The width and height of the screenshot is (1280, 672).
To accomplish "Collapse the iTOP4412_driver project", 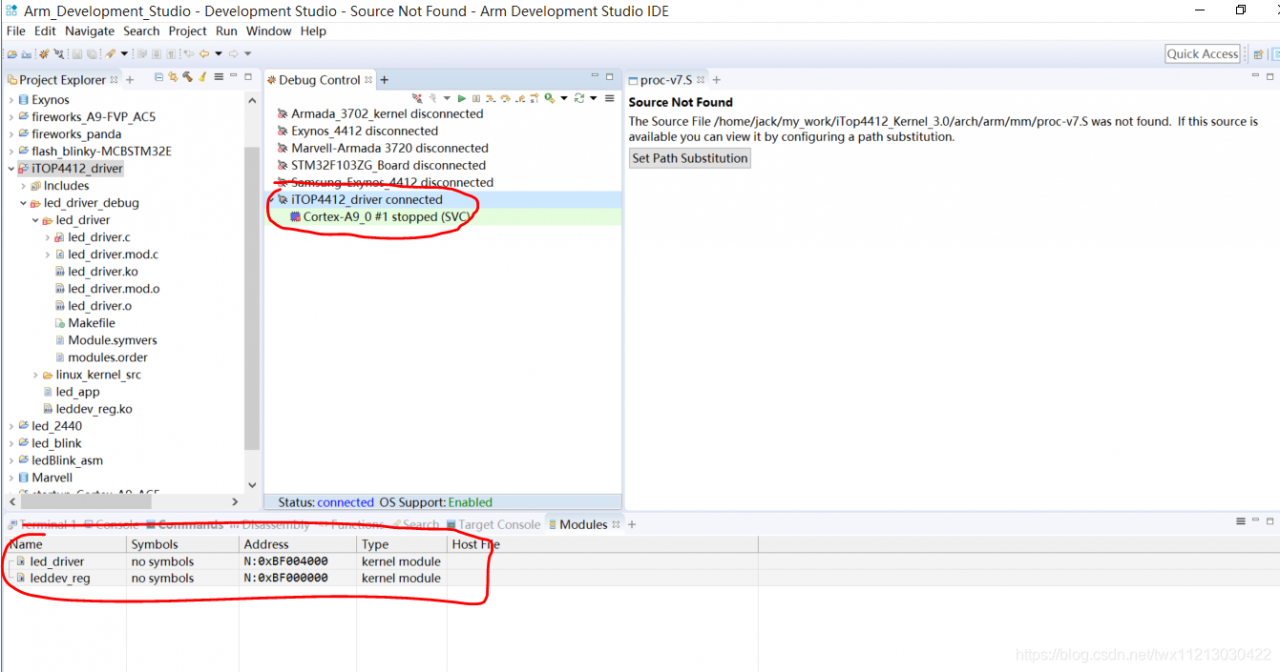I will pos(11,168).
